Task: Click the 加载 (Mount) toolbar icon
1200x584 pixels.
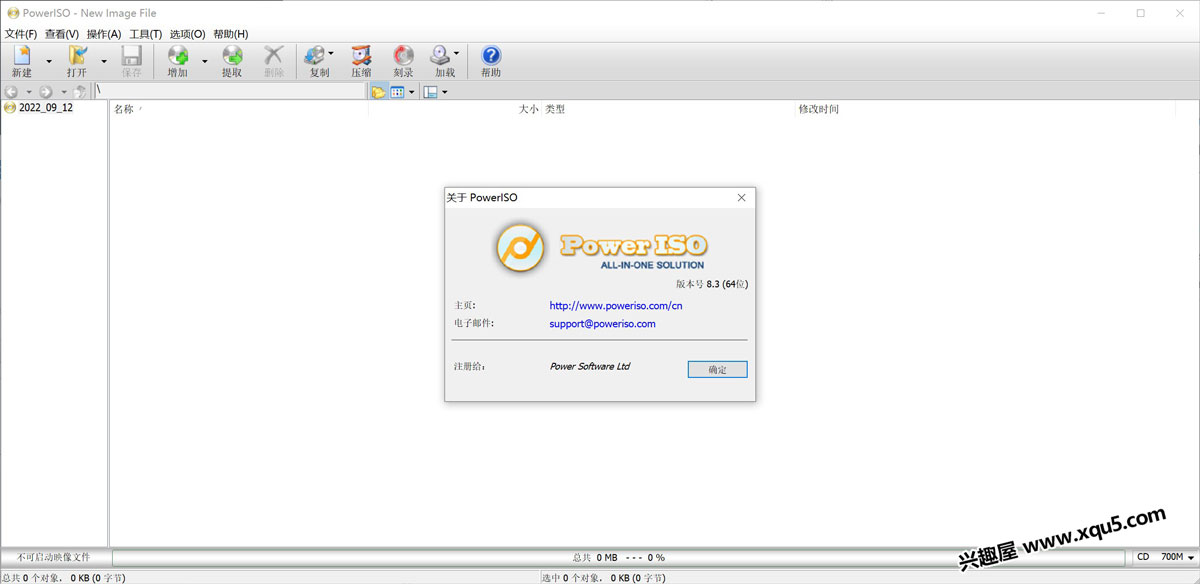Action: [x=441, y=61]
